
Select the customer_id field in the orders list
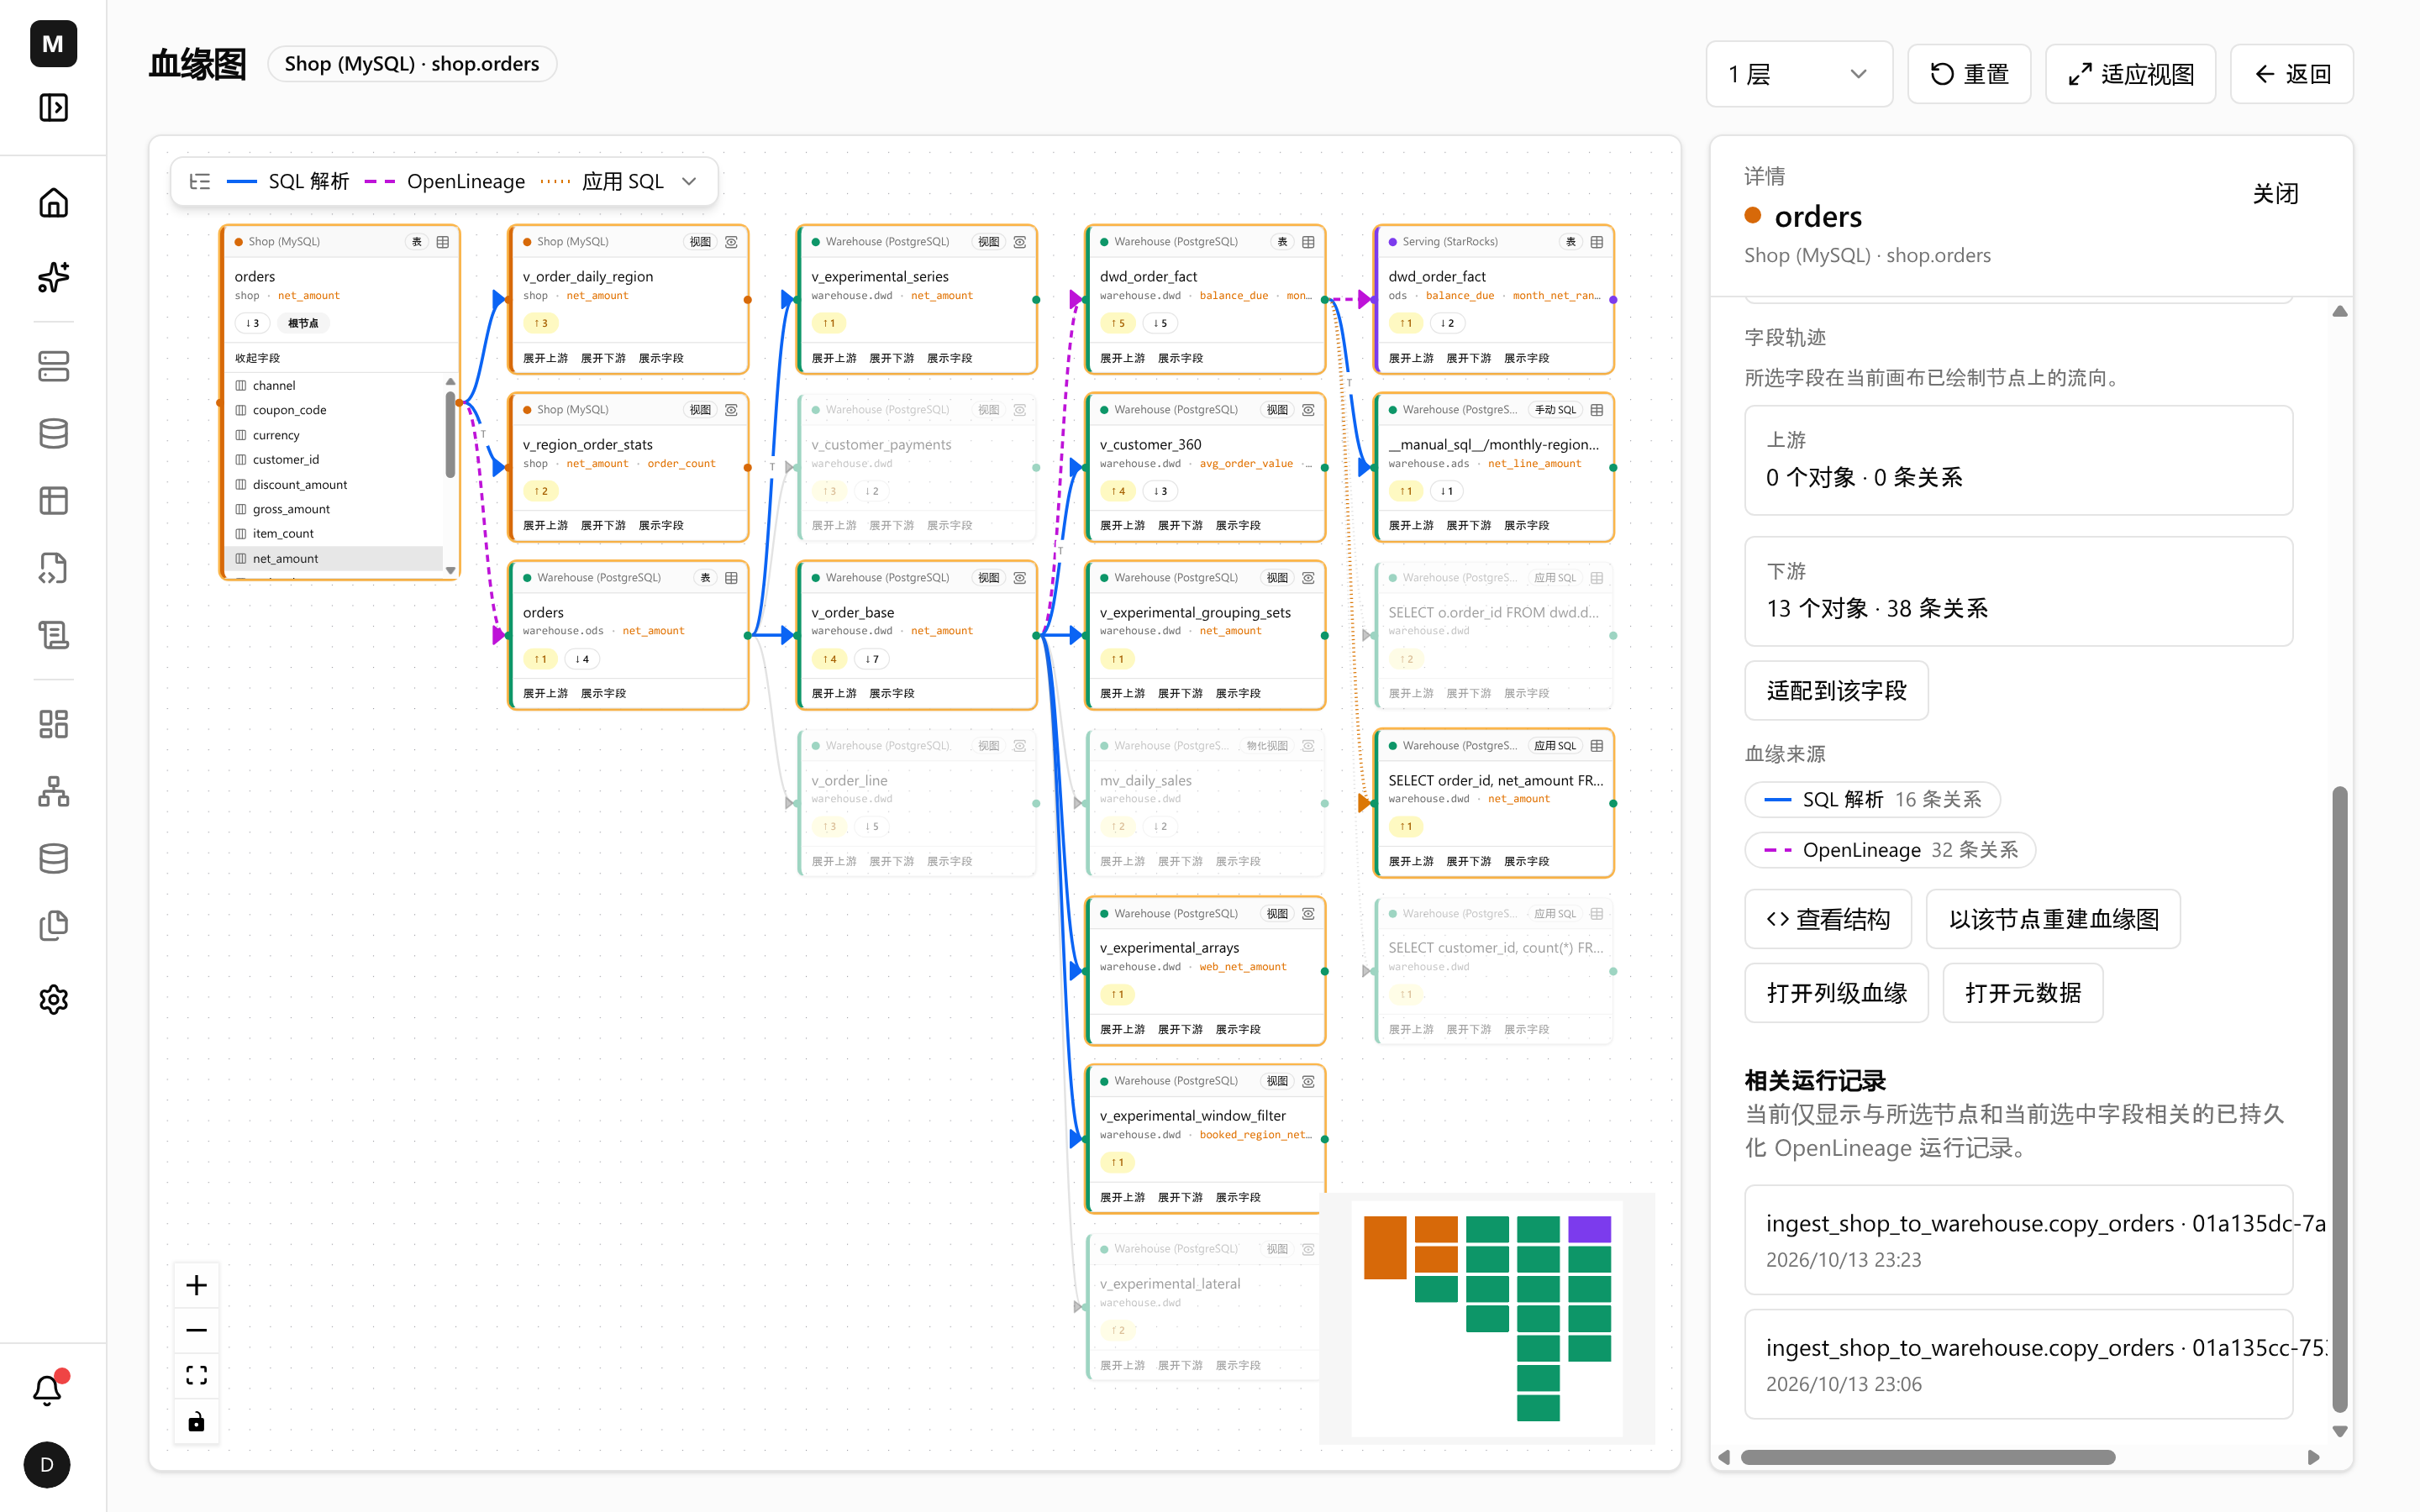(335, 459)
